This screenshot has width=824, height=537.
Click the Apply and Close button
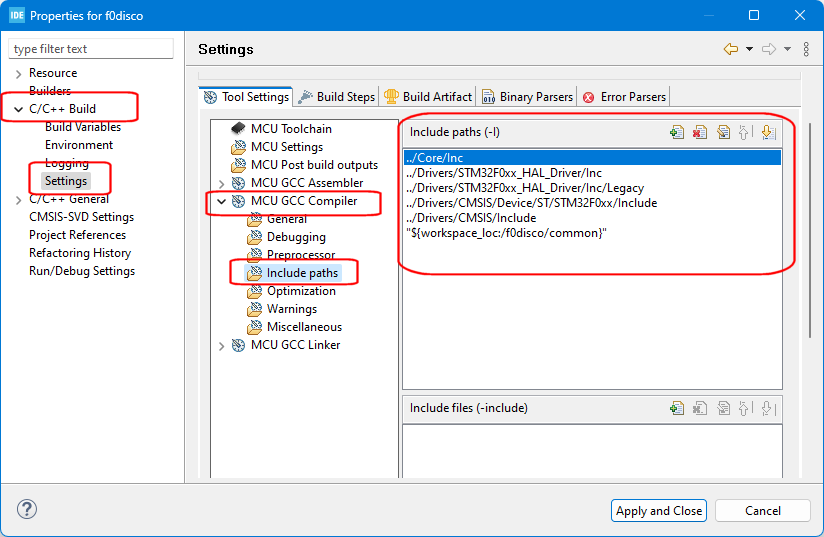pos(659,510)
